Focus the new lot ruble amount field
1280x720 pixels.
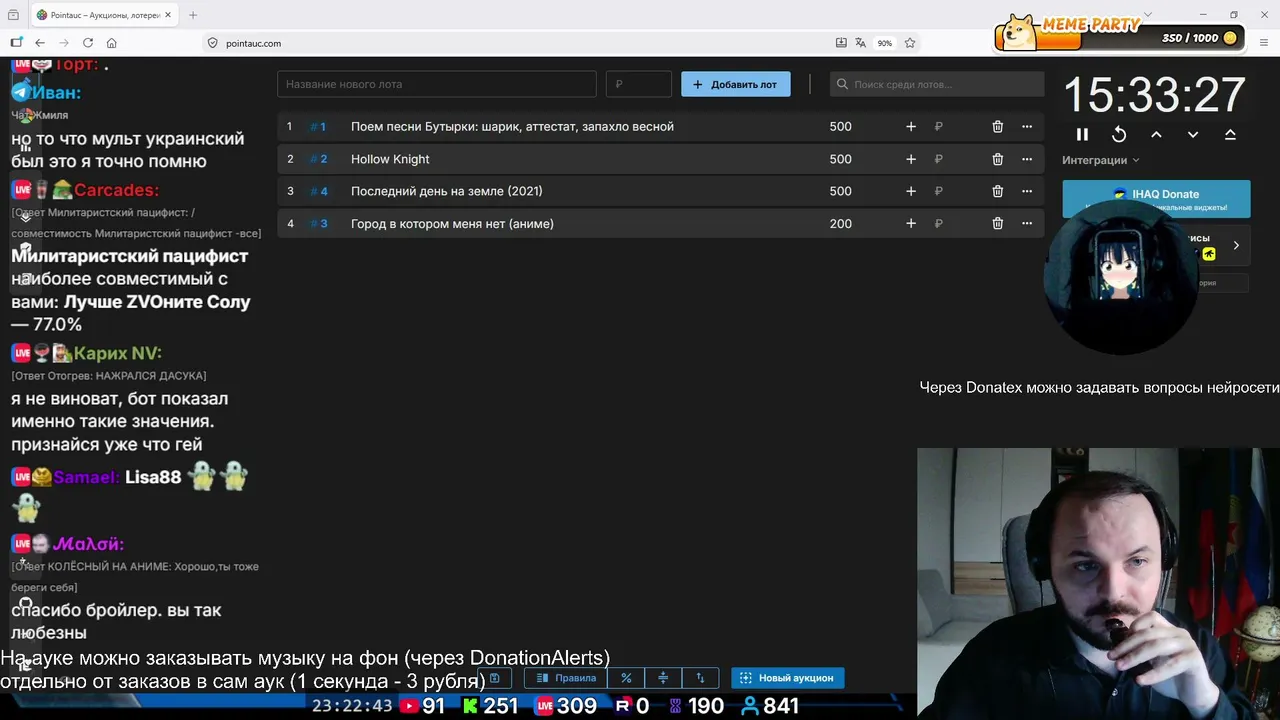point(638,84)
